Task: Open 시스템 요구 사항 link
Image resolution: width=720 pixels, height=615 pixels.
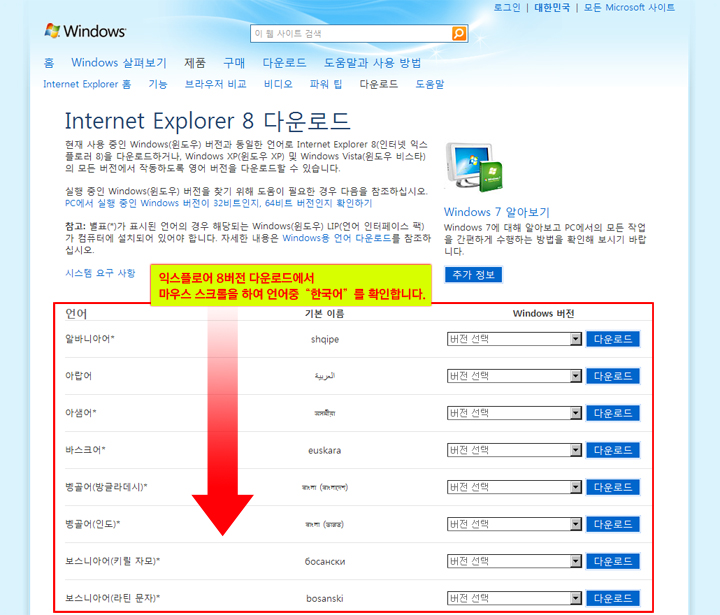Action: tap(100, 273)
